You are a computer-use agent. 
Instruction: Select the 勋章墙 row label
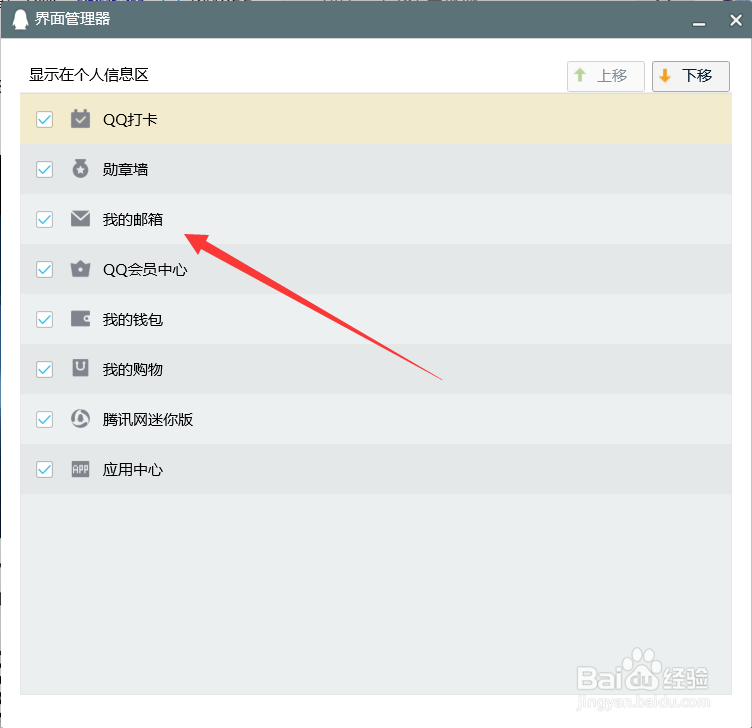point(125,169)
